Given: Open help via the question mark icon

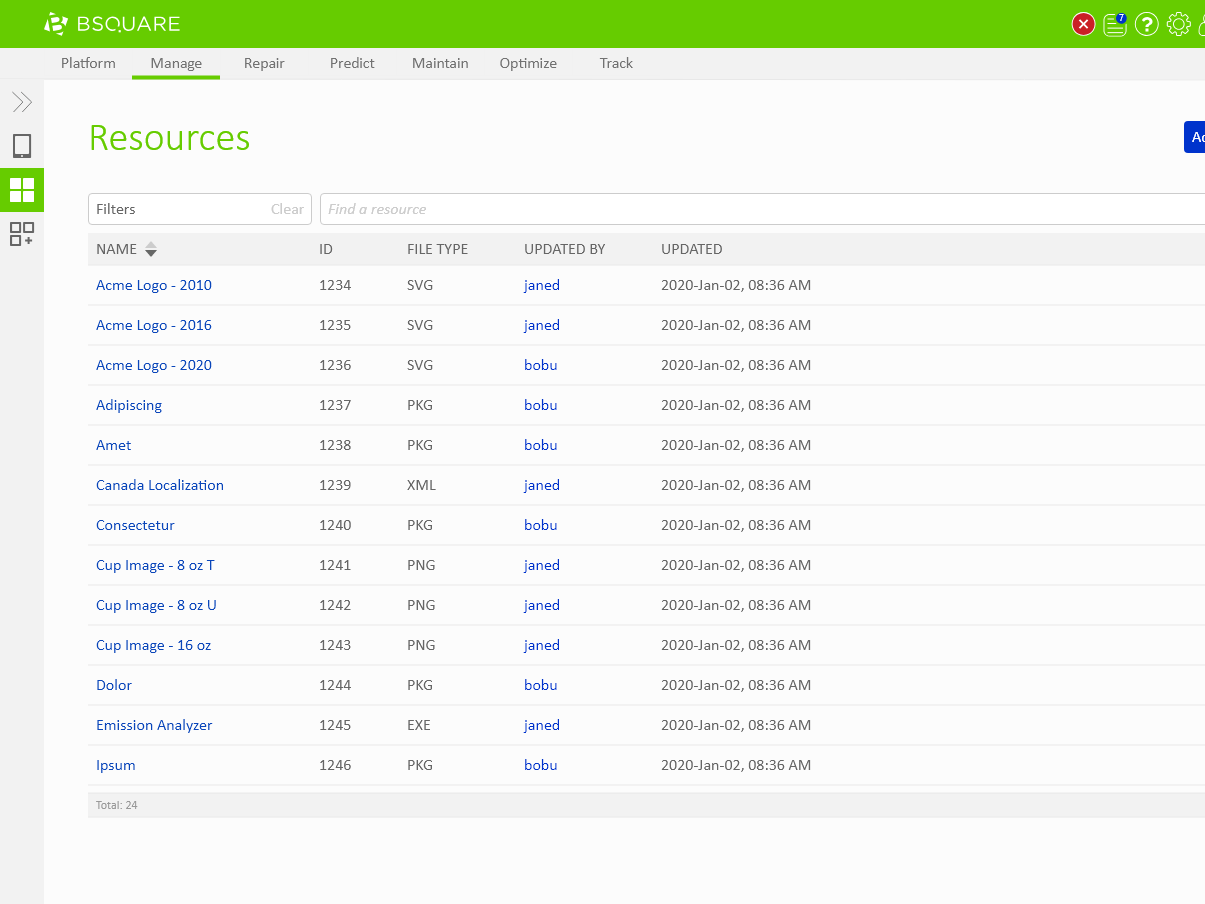Looking at the screenshot, I should coord(1147,24).
